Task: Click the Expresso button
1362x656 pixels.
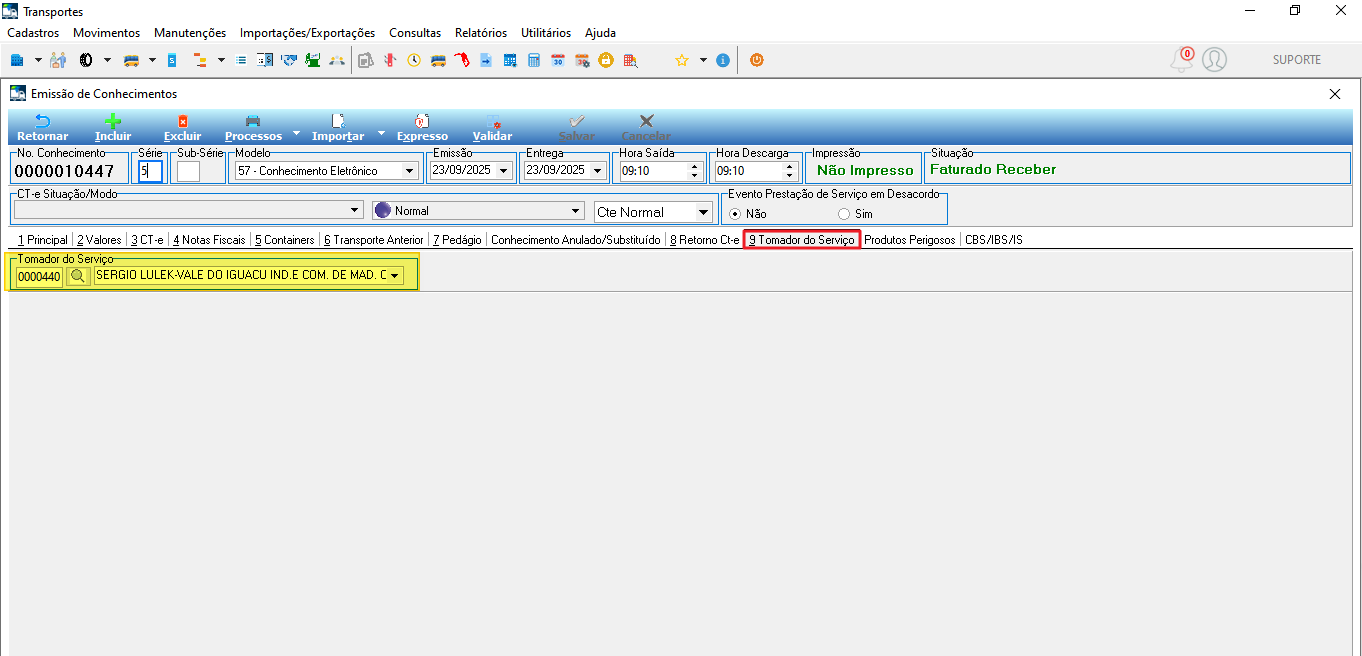Action: (x=422, y=127)
